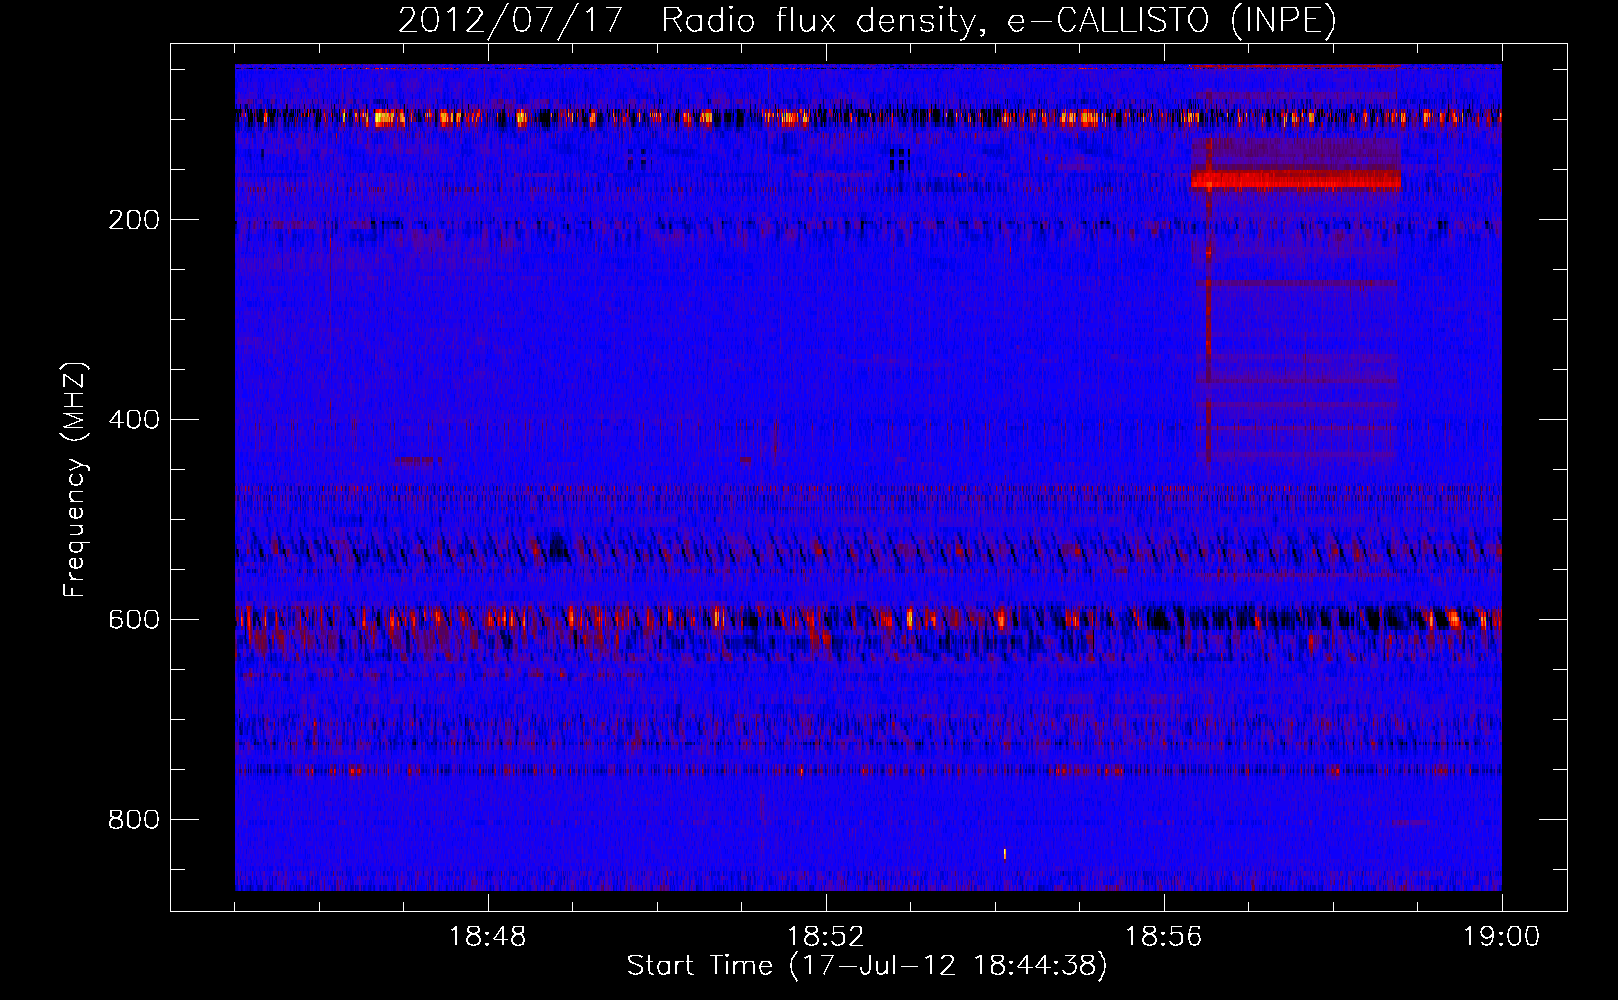Viewport: 1618px width, 1000px height.
Task: Click the small yellow spike below 800 MHz
Action: pyautogui.click(x=1004, y=854)
